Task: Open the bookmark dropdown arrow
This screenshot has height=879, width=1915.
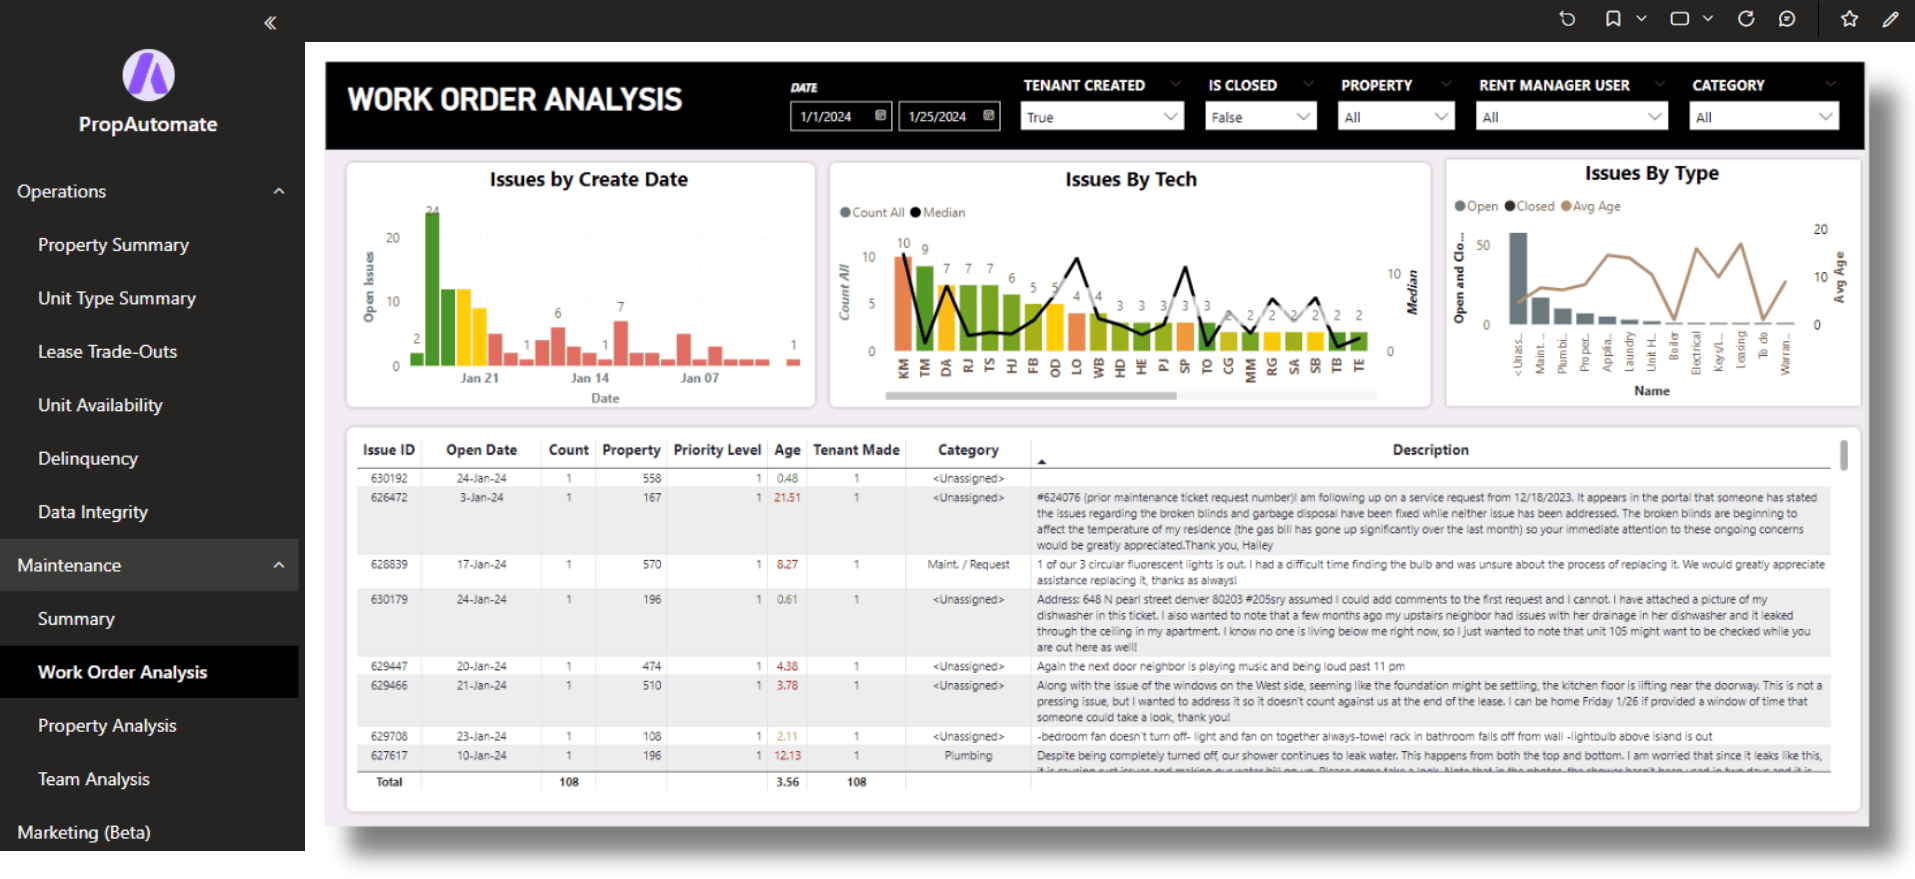Action: tap(1641, 18)
